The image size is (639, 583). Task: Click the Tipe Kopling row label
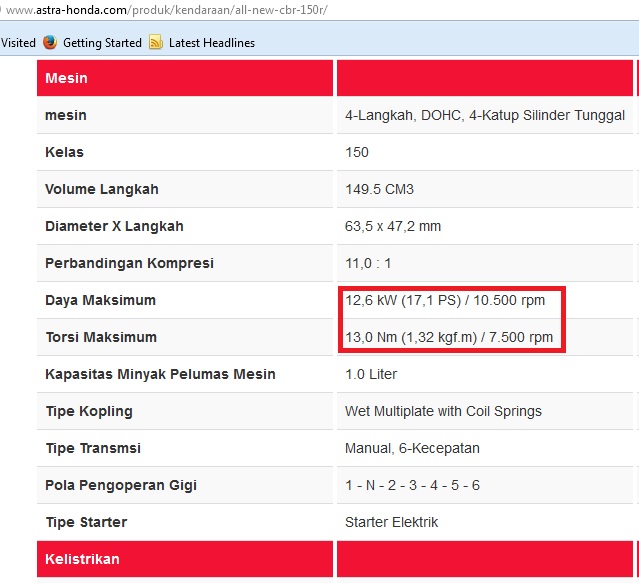click(x=88, y=411)
